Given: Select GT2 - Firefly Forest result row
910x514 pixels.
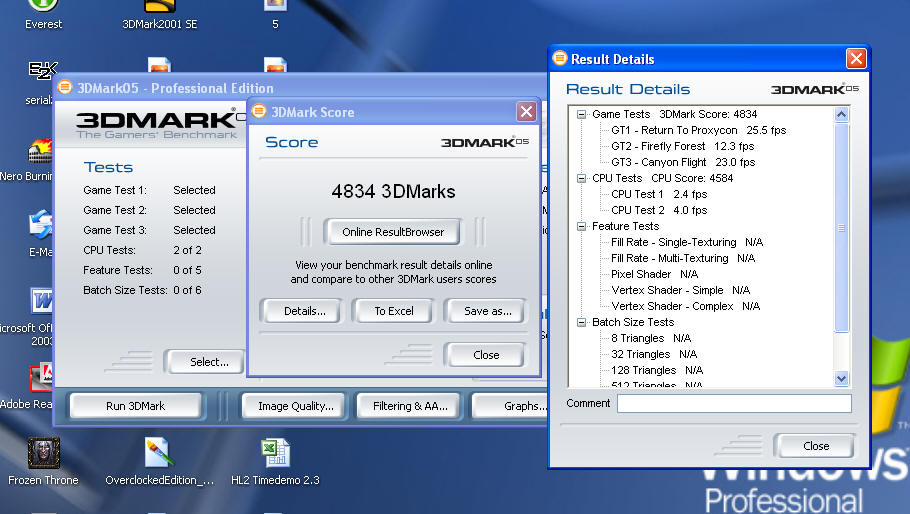Looking at the screenshot, I should (682, 146).
